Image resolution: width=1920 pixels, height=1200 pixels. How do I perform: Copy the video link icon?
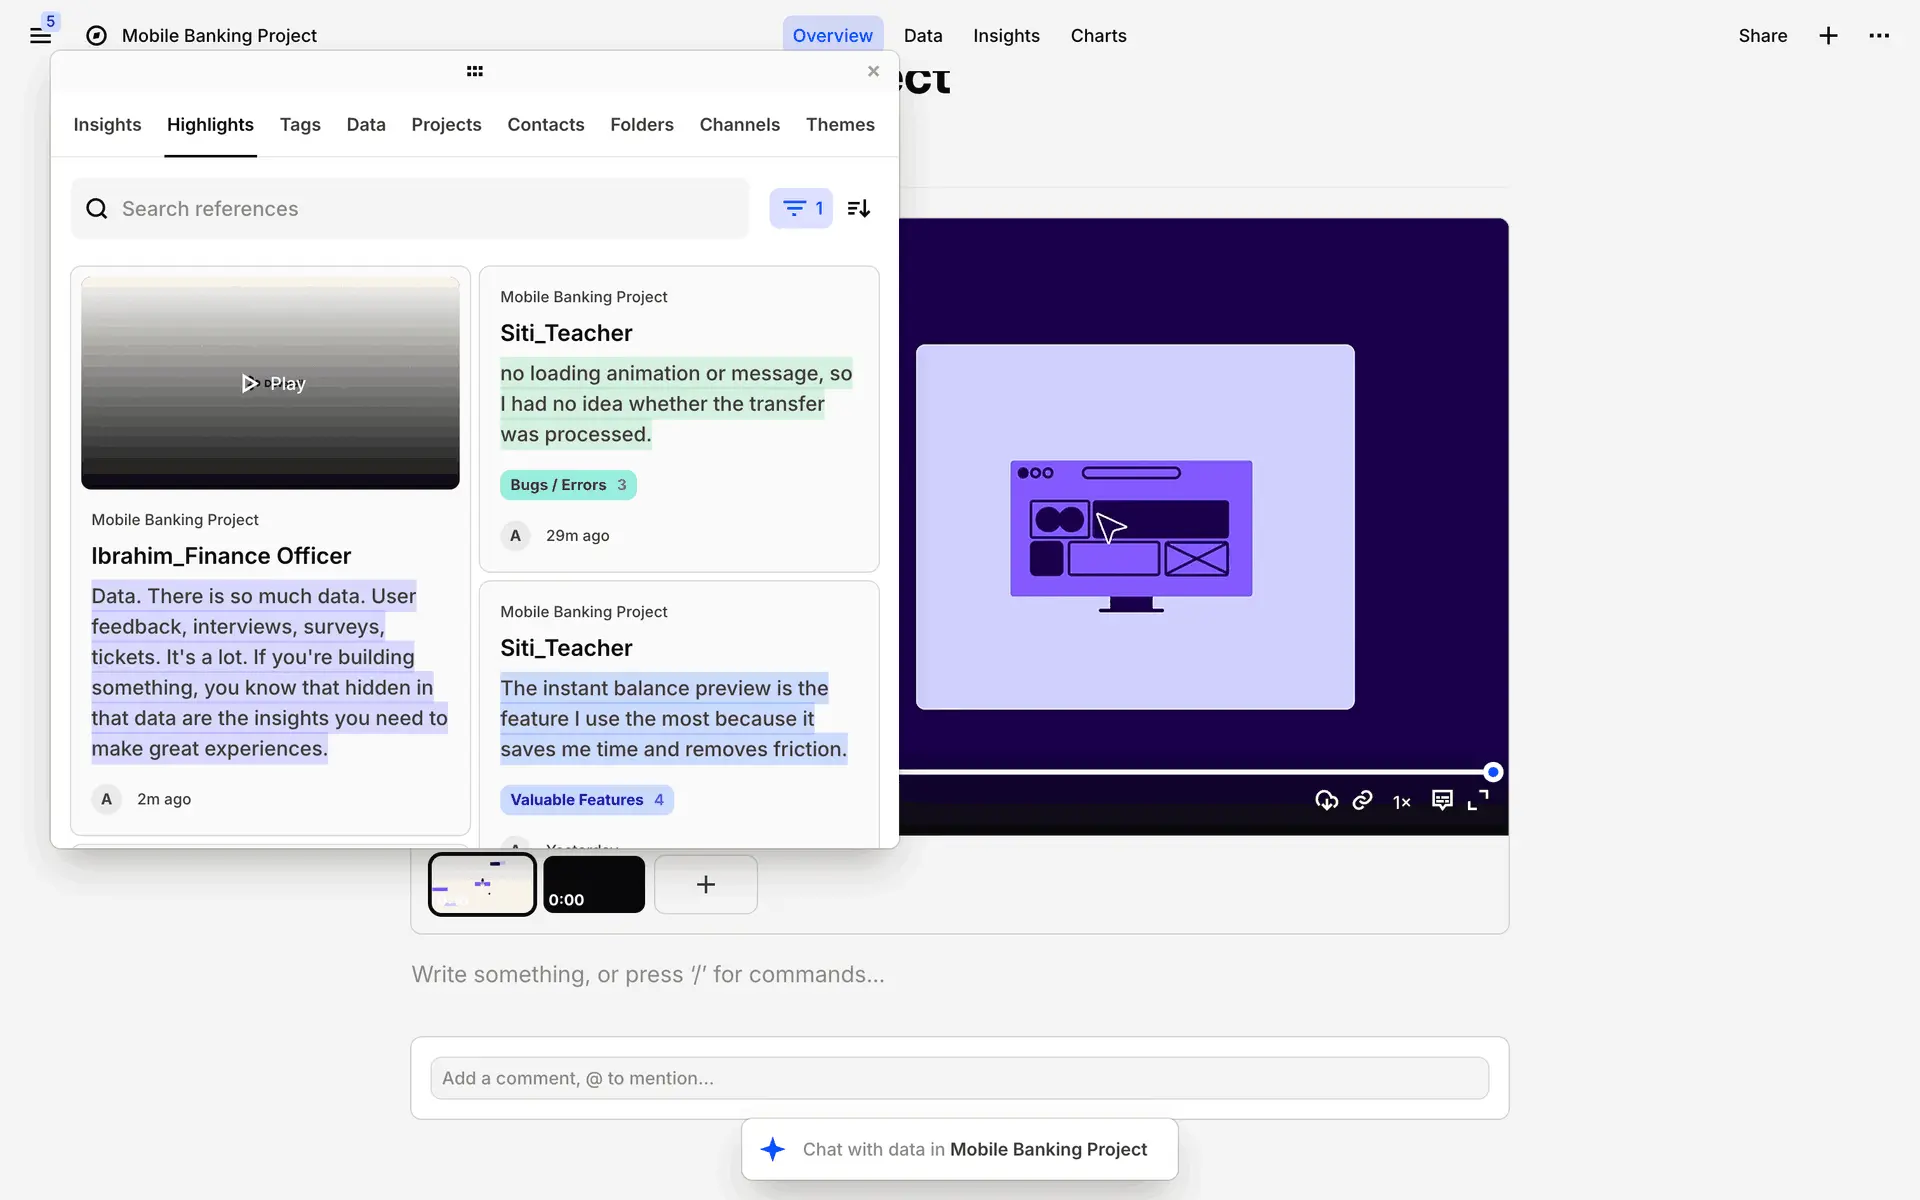[1362, 800]
